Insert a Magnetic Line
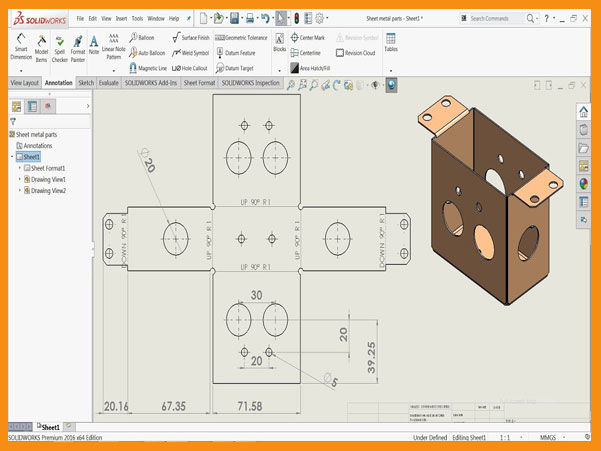The height and width of the screenshot is (451, 601). tap(148, 68)
